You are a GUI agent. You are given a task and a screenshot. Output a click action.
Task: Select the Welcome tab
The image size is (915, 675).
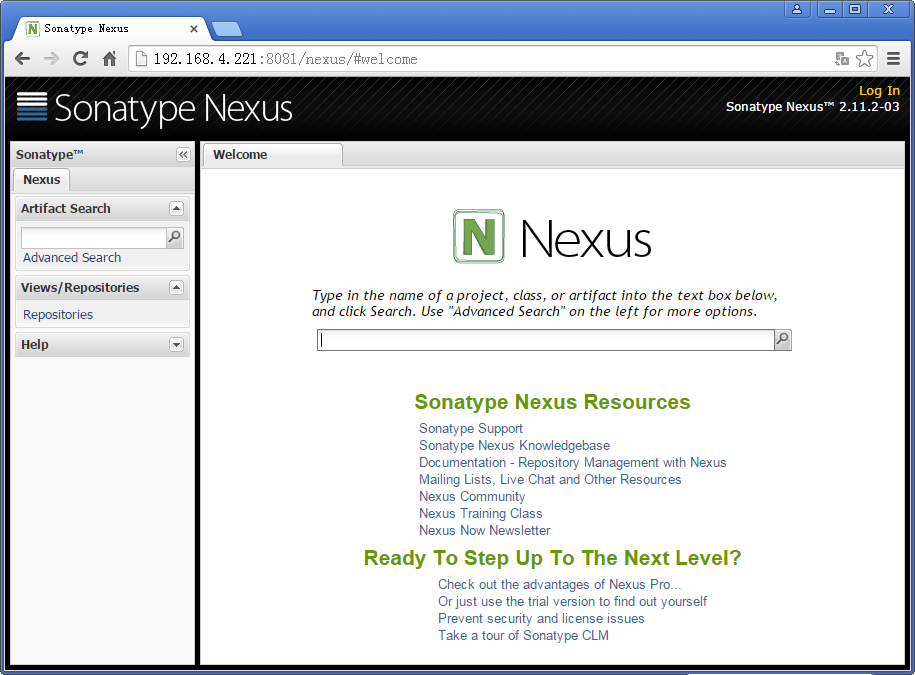(273, 155)
